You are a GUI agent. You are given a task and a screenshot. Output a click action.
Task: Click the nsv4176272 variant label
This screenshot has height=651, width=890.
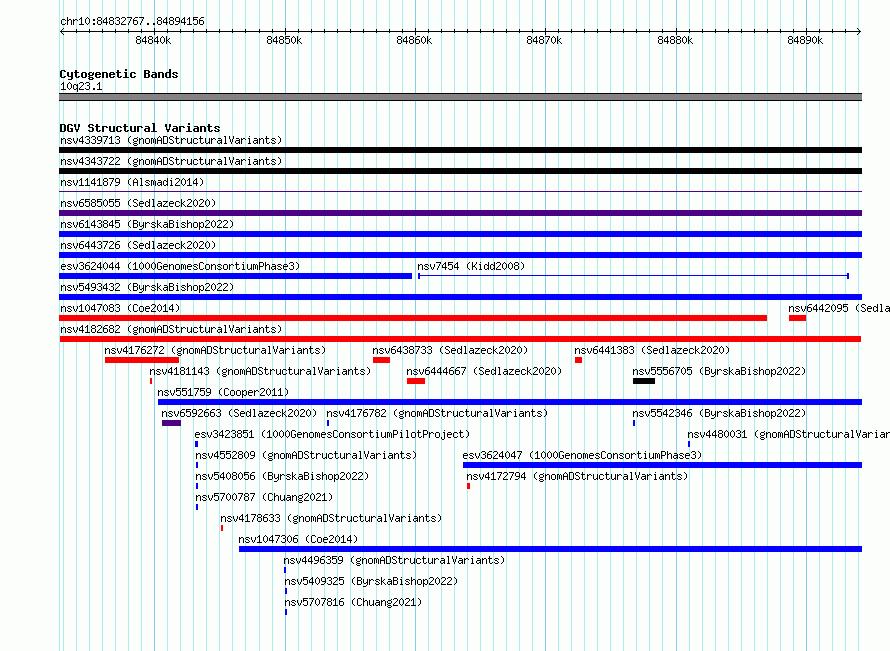[x=215, y=350]
